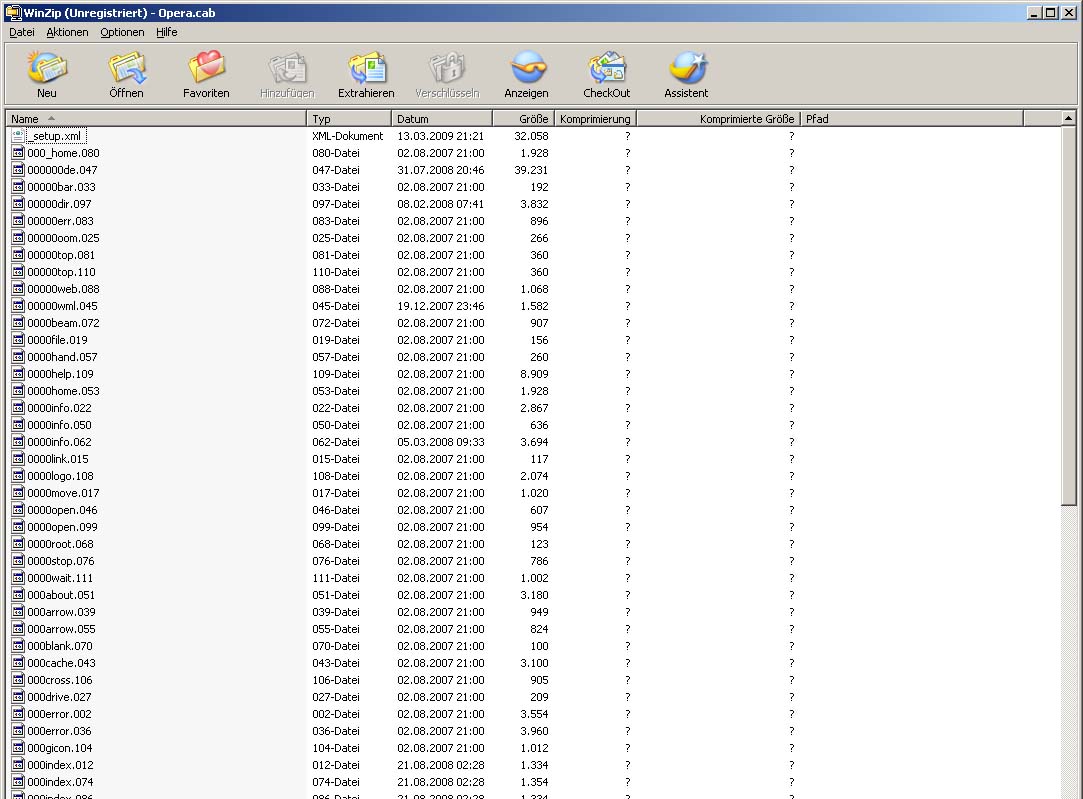The width and height of the screenshot is (1083, 799).
Task: Select file icon of 0000hand.057
Action: coord(18,357)
